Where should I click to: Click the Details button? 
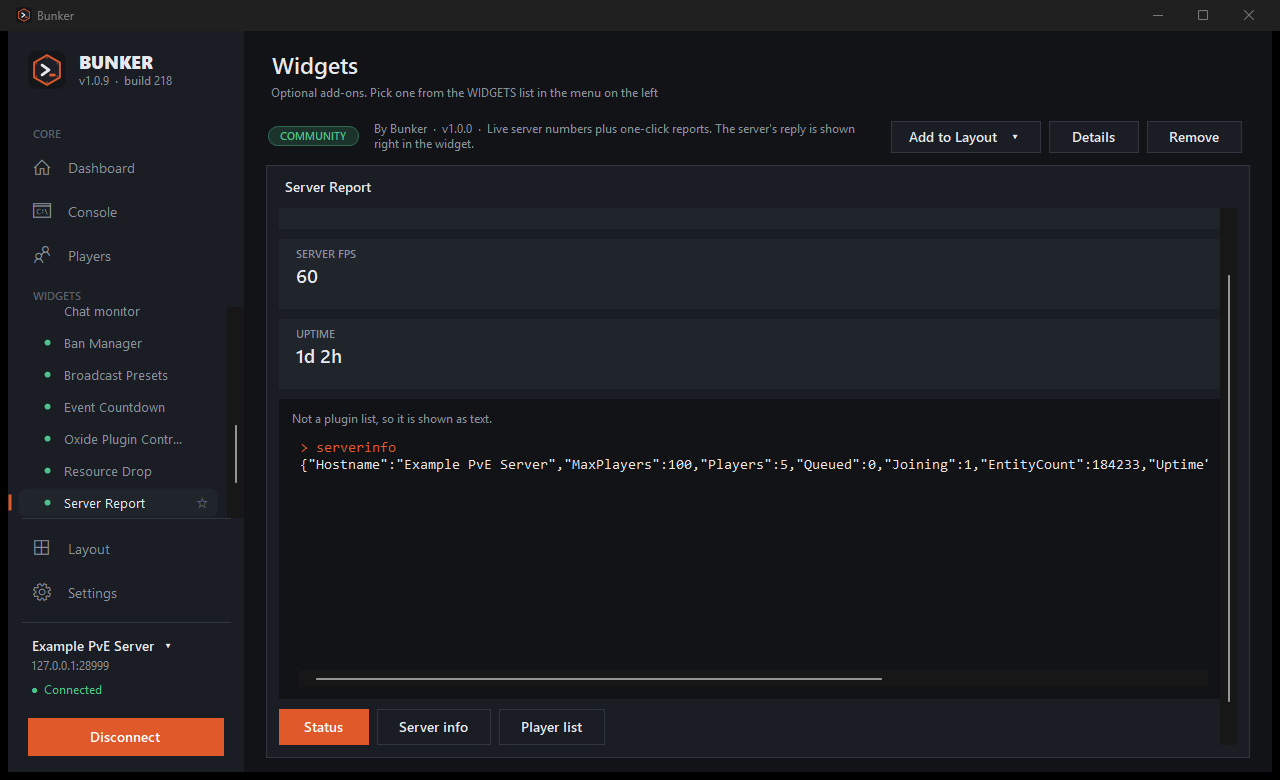[1094, 137]
